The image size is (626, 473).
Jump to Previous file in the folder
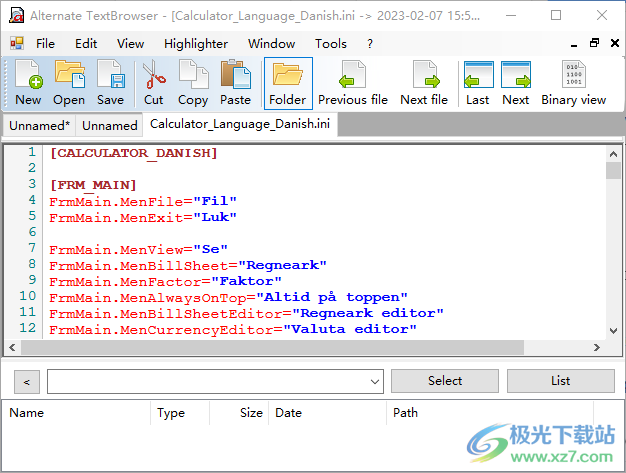click(x=352, y=82)
